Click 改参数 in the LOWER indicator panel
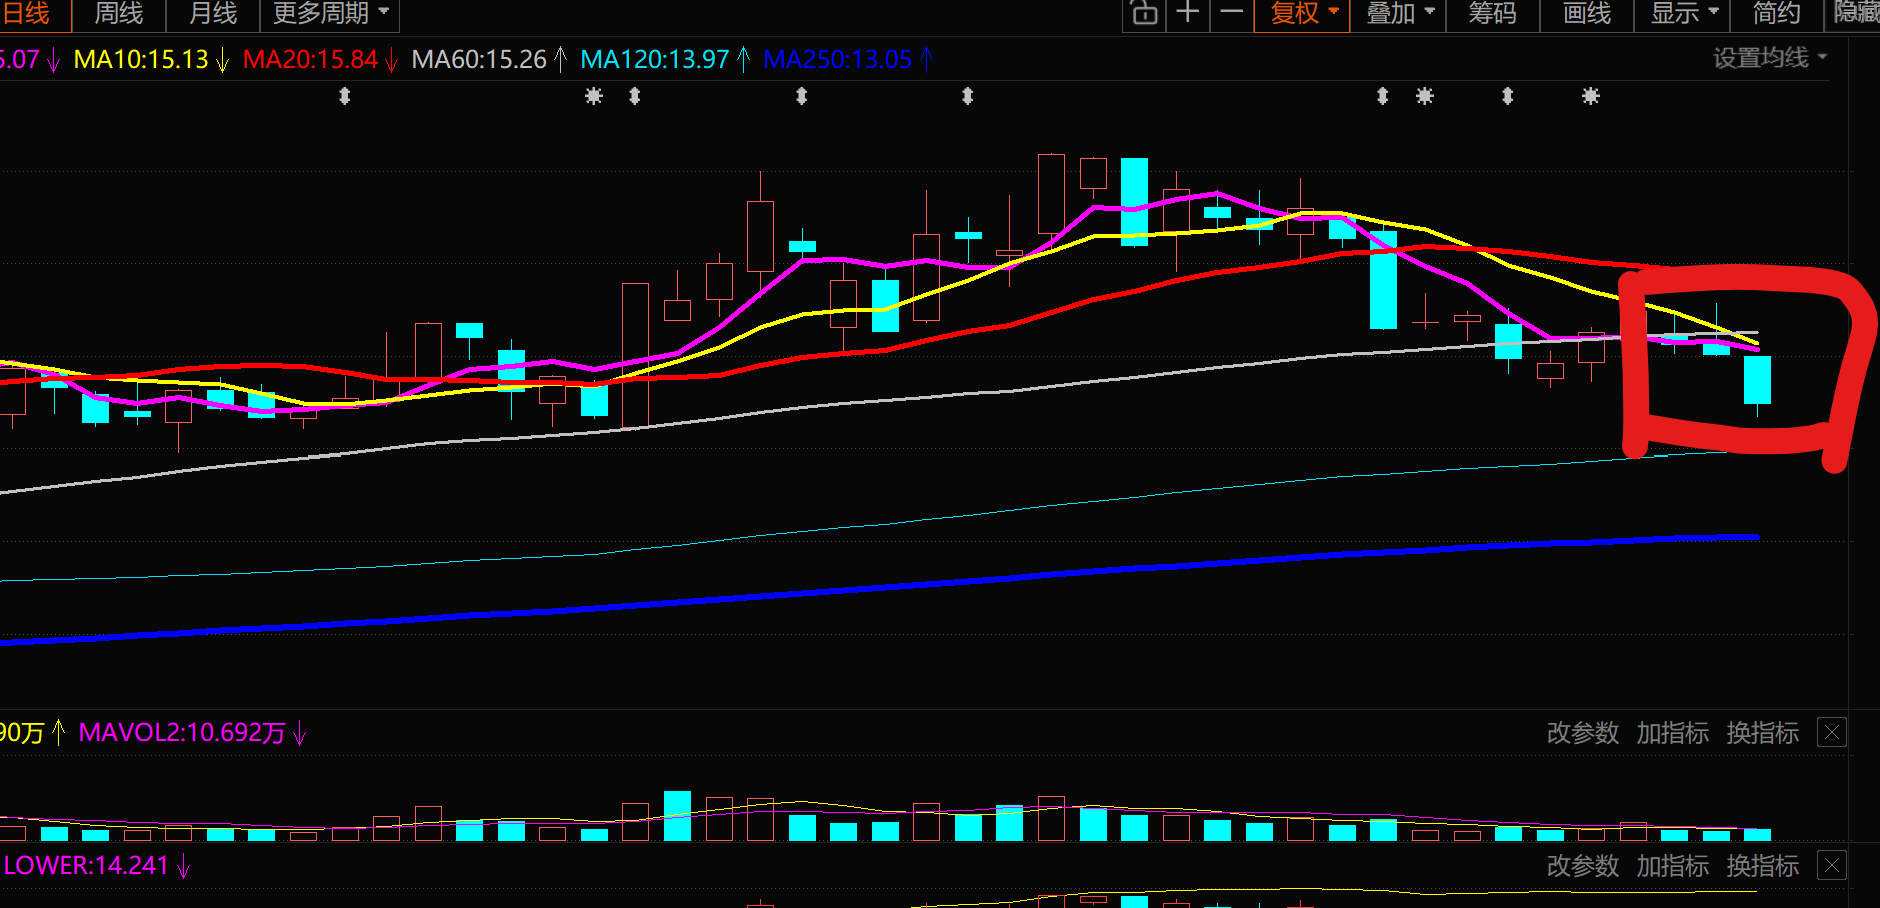 click(1583, 866)
